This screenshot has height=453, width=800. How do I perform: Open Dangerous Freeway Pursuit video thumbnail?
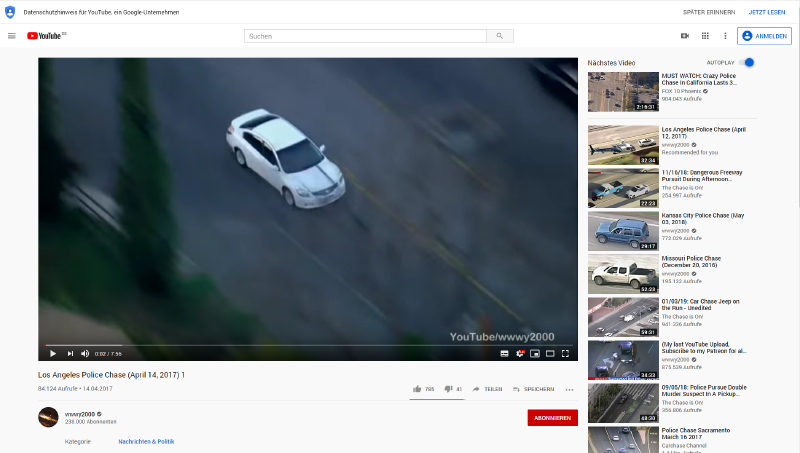pyautogui.click(x=623, y=188)
